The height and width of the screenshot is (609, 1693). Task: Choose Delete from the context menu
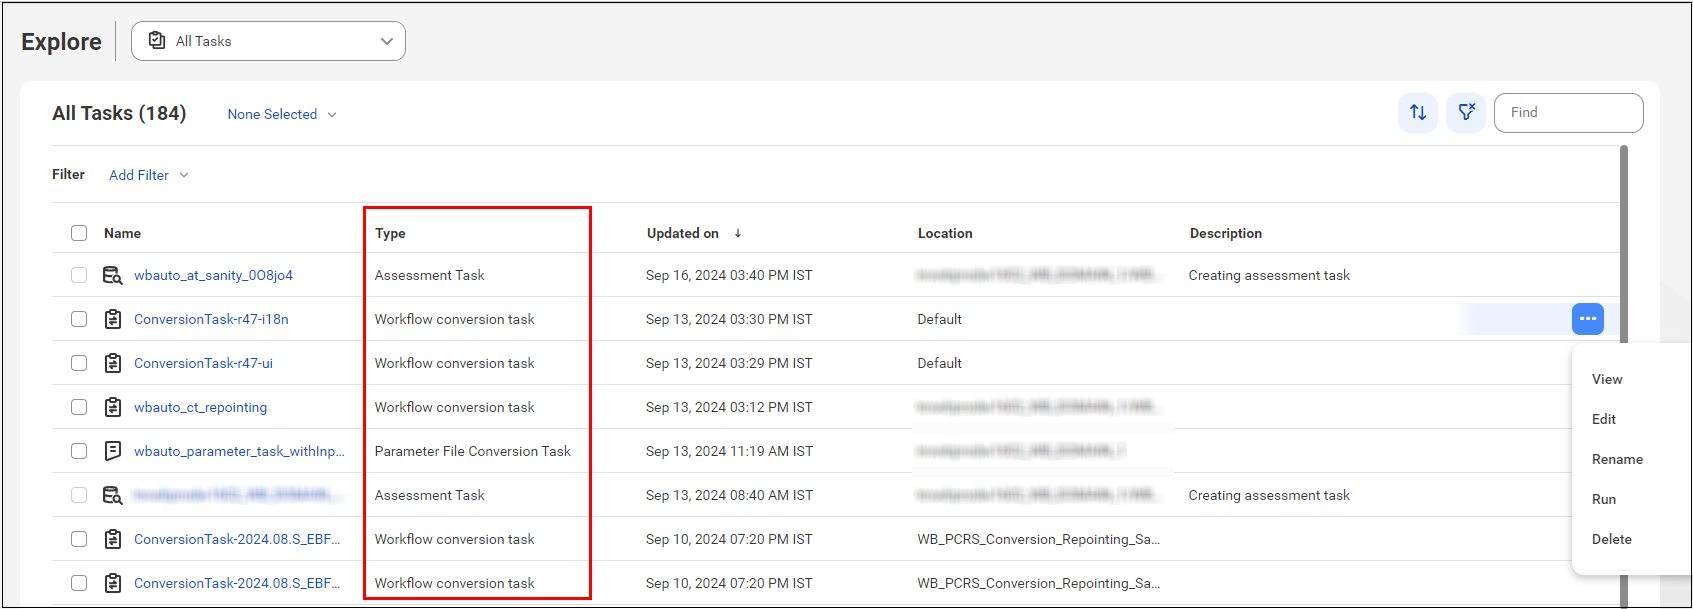[x=1612, y=539]
